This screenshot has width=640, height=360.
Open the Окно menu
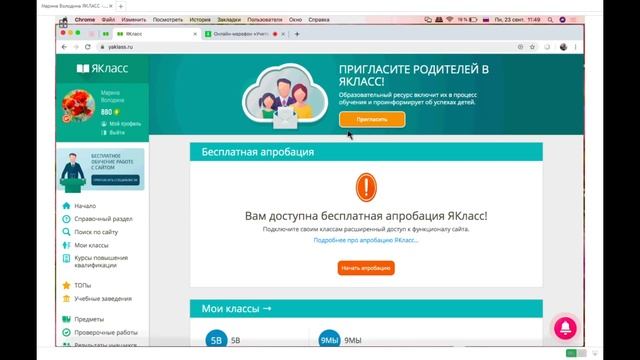click(295, 20)
